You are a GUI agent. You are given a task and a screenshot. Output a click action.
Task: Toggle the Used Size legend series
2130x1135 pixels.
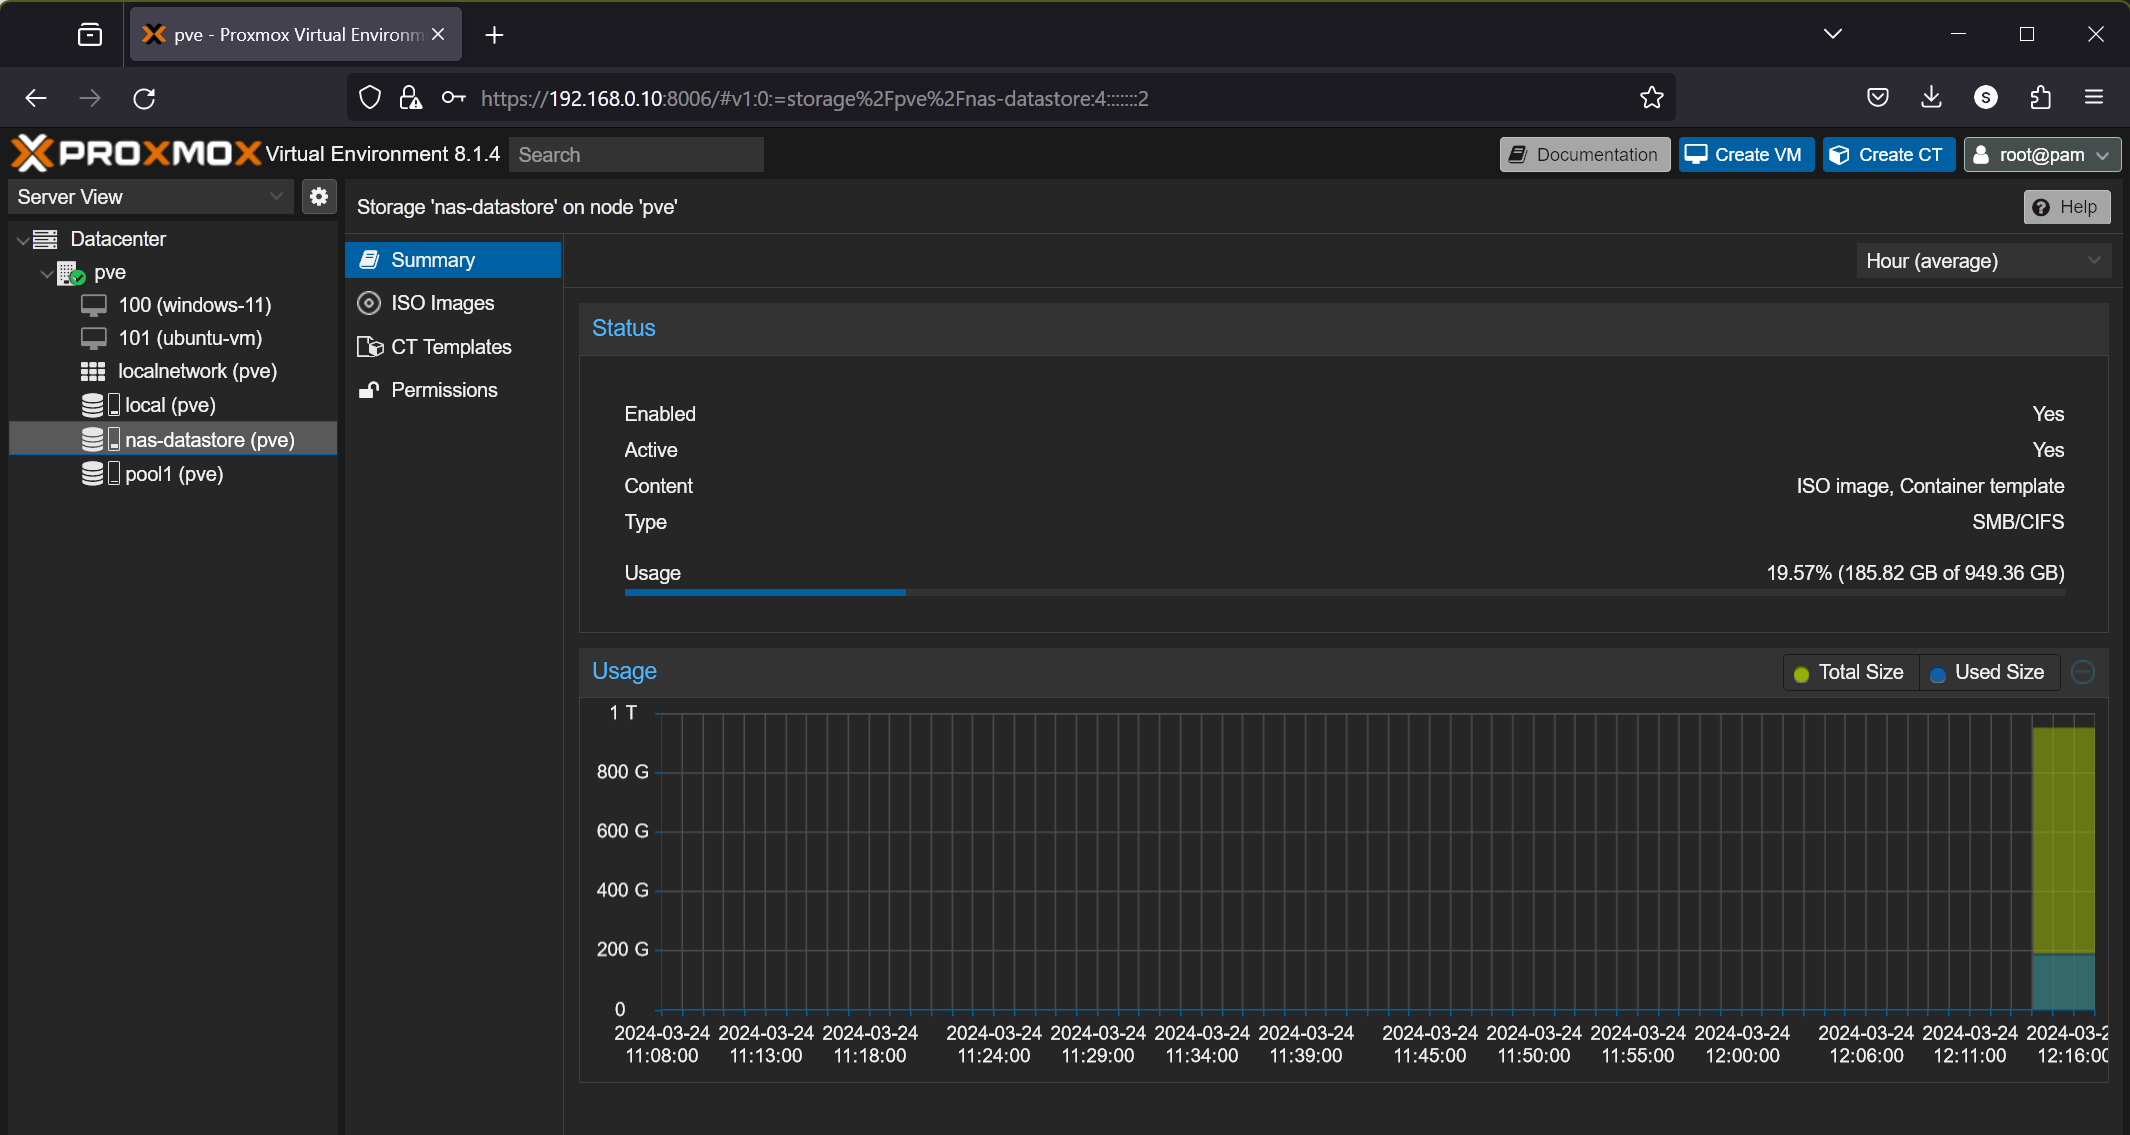(1988, 673)
